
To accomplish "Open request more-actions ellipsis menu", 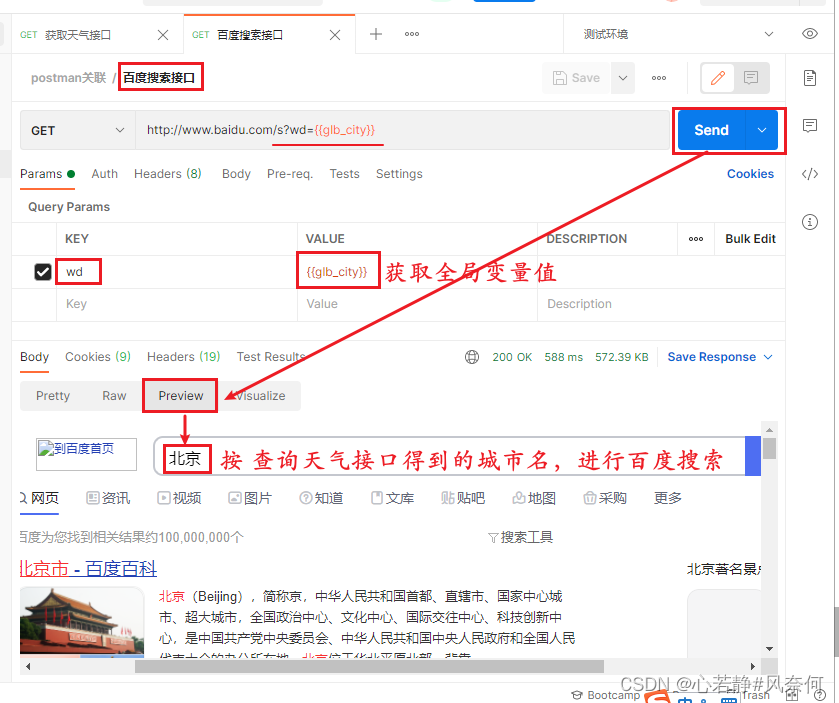I will tap(659, 78).
